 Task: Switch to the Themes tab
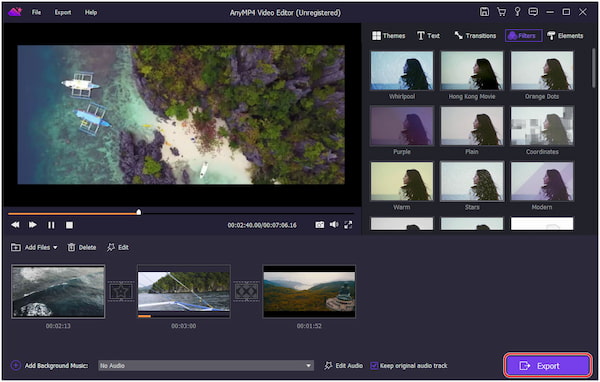(388, 36)
